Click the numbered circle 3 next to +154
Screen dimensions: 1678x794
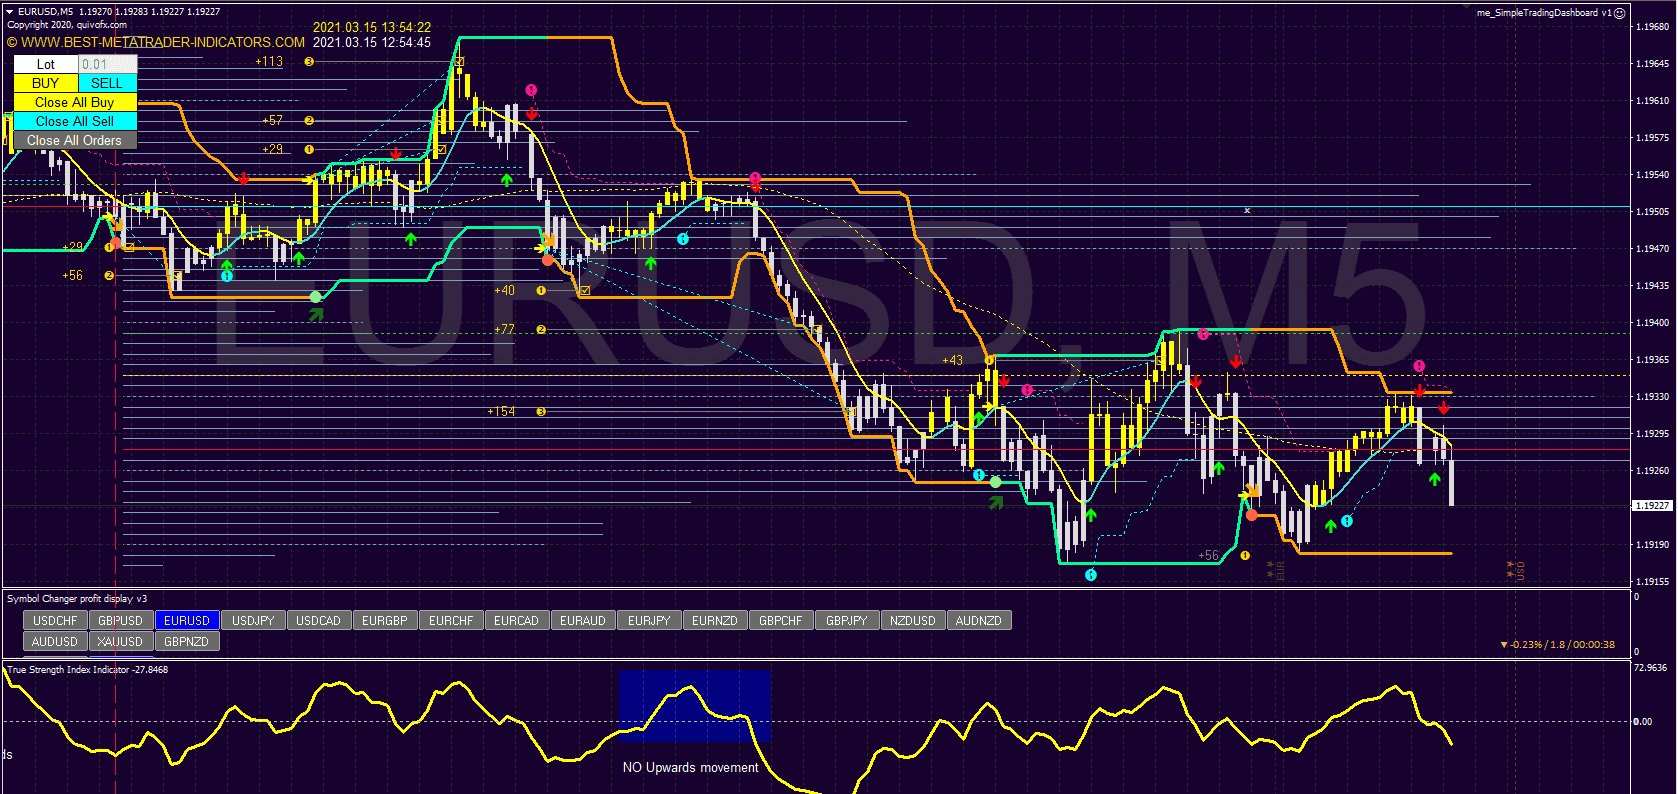coord(541,412)
